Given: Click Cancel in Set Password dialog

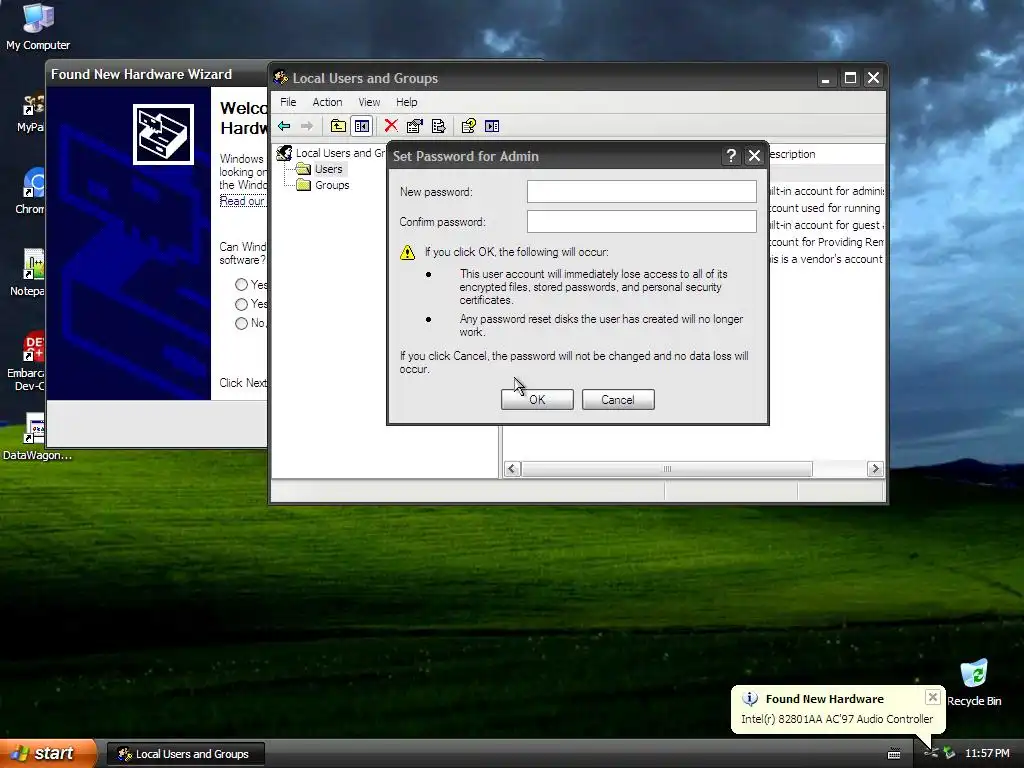Looking at the screenshot, I should [618, 400].
